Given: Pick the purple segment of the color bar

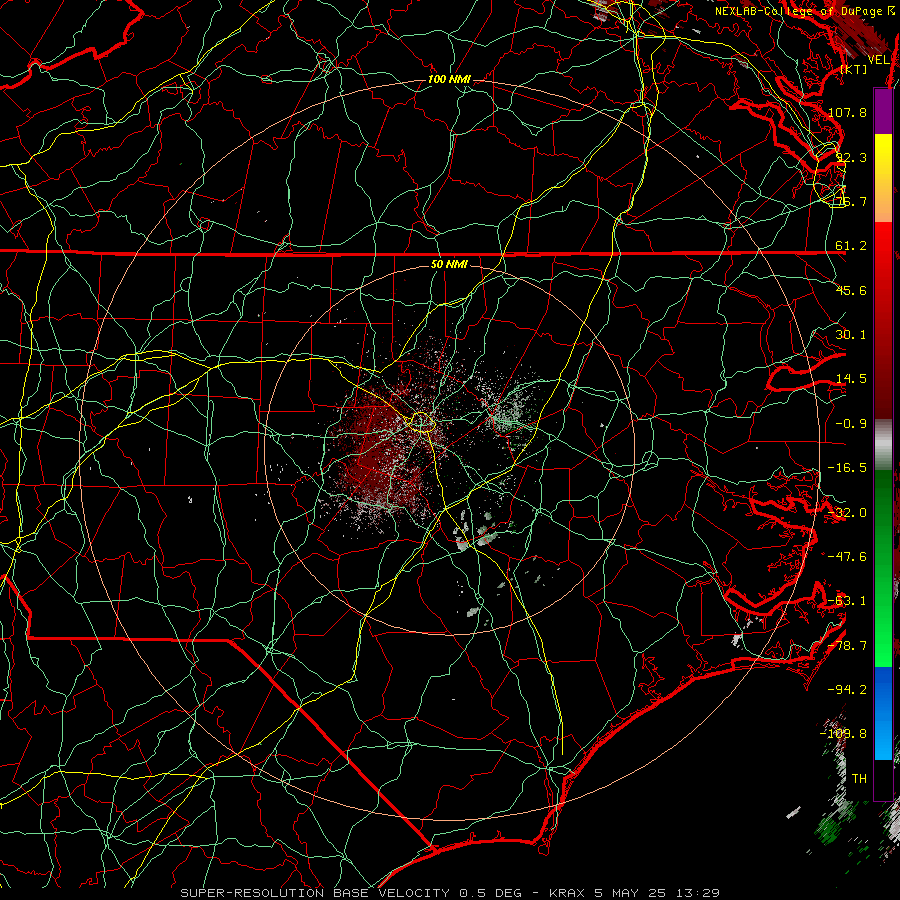Looking at the screenshot, I should [883, 111].
